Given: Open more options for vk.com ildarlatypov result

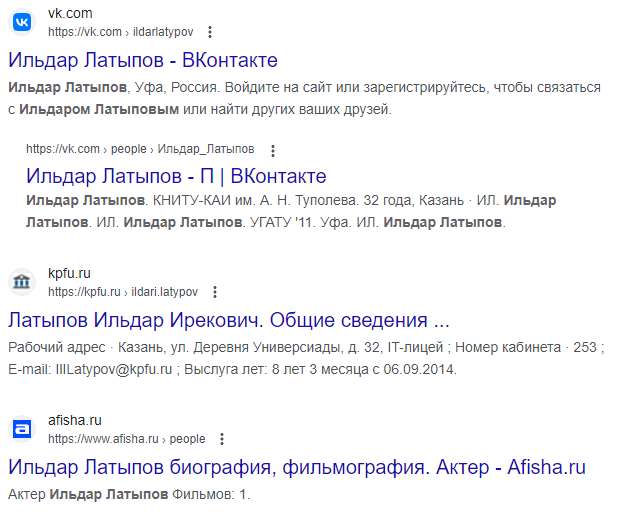Looking at the screenshot, I should [x=210, y=32].
